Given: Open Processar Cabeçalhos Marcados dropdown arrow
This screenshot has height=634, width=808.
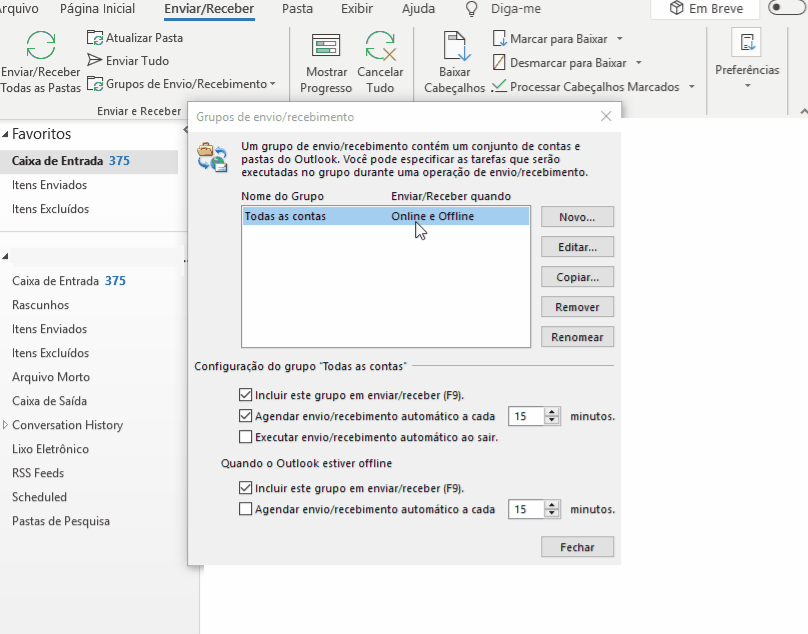Looking at the screenshot, I should point(692,87).
